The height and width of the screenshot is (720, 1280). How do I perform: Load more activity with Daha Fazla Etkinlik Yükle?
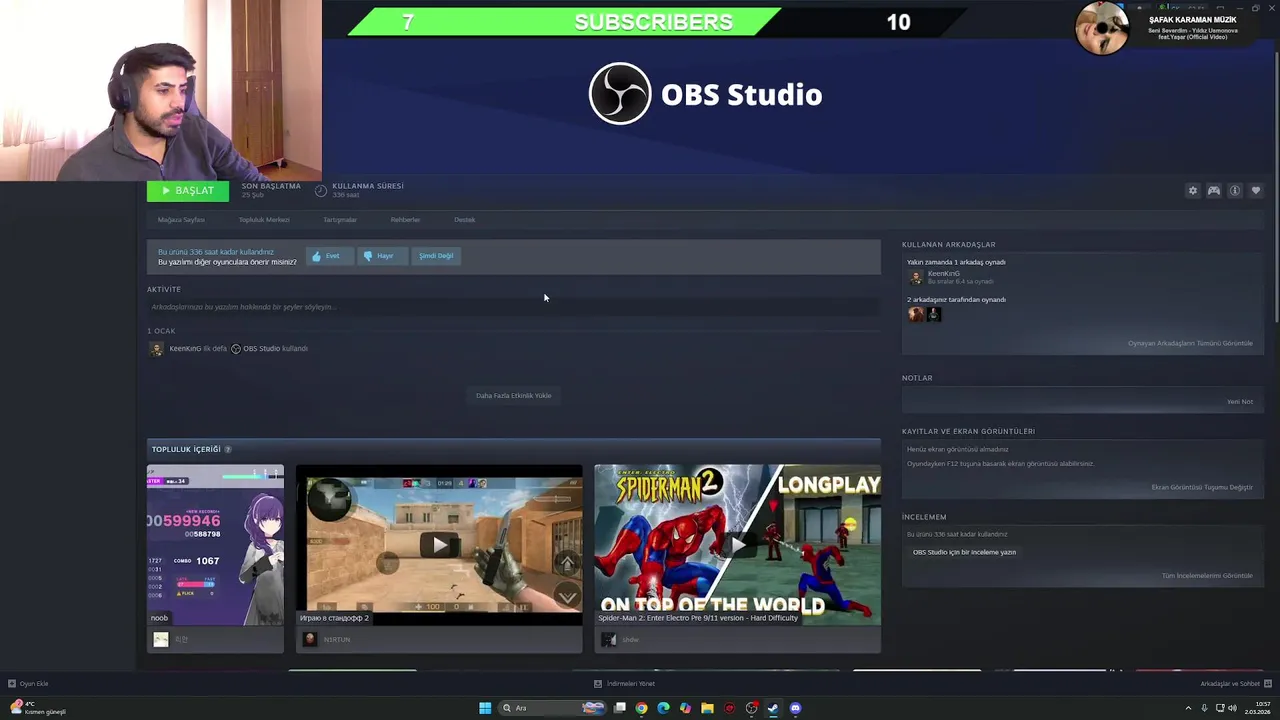(513, 396)
